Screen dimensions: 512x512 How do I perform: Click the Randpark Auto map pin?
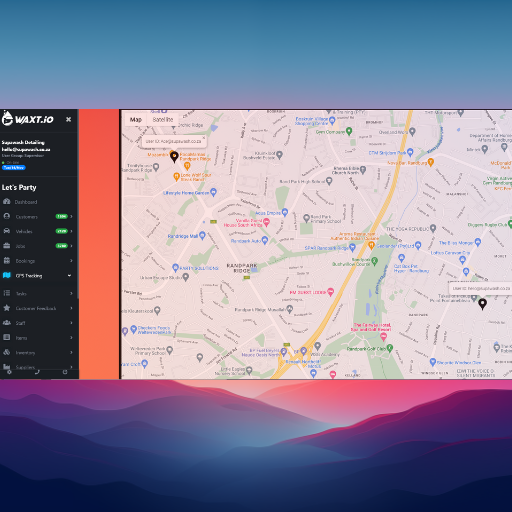[265, 240]
